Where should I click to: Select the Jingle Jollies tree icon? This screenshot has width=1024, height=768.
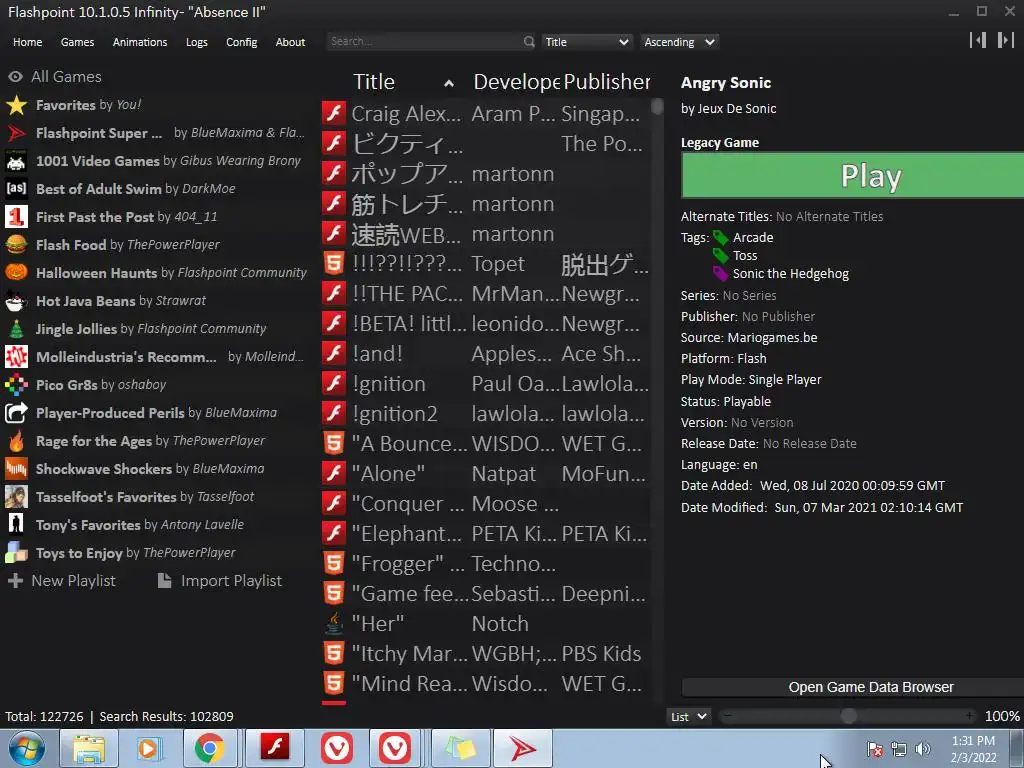point(16,329)
